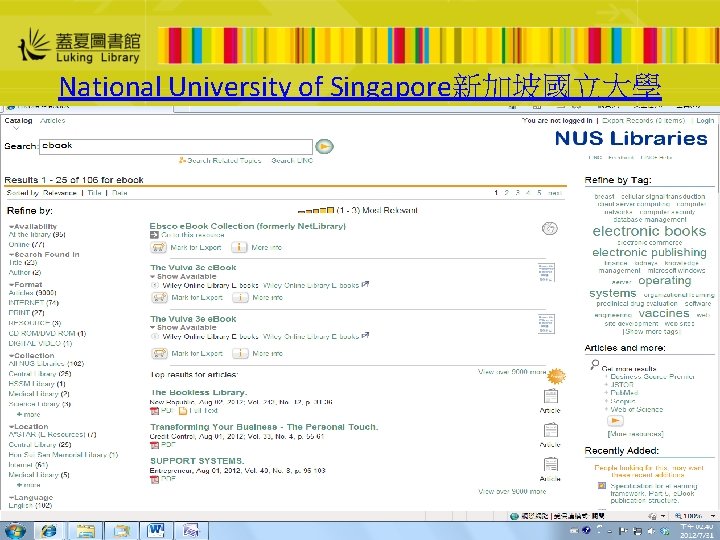This screenshot has height=540, width=720.
Task: Open Transforming Your Business article link
Action: [264, 427]
